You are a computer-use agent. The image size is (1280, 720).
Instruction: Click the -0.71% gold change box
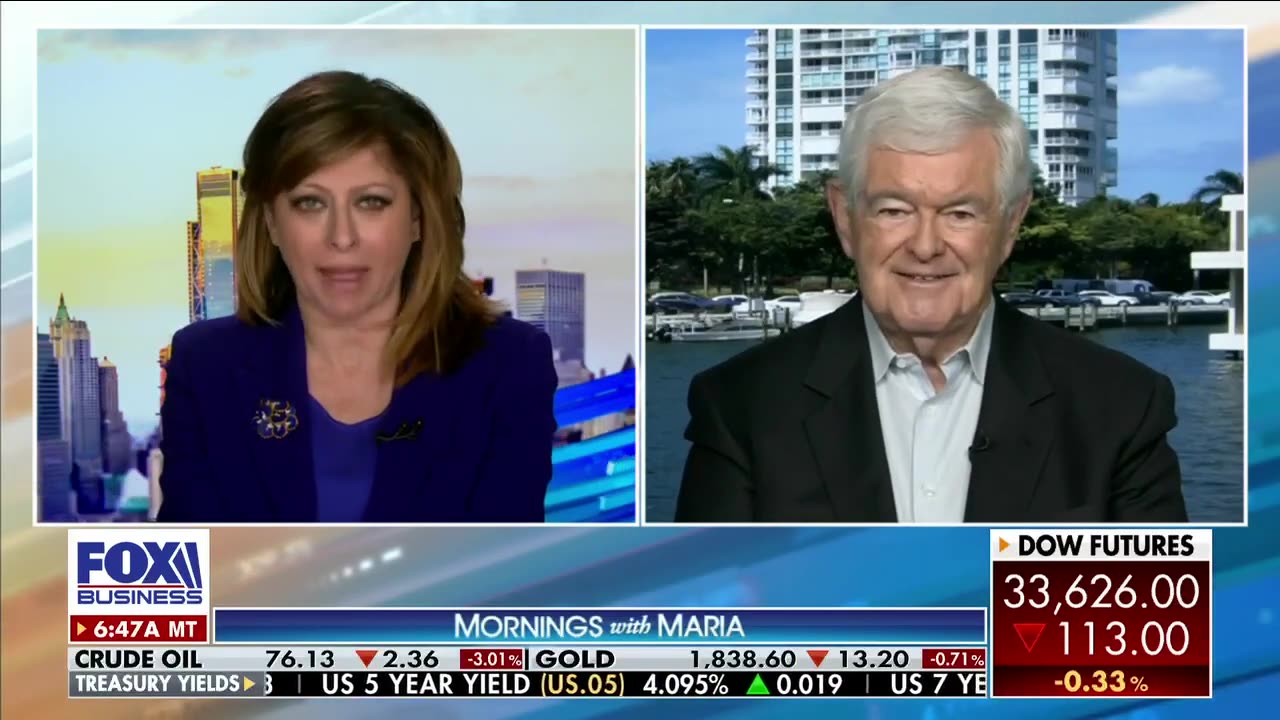954,659
